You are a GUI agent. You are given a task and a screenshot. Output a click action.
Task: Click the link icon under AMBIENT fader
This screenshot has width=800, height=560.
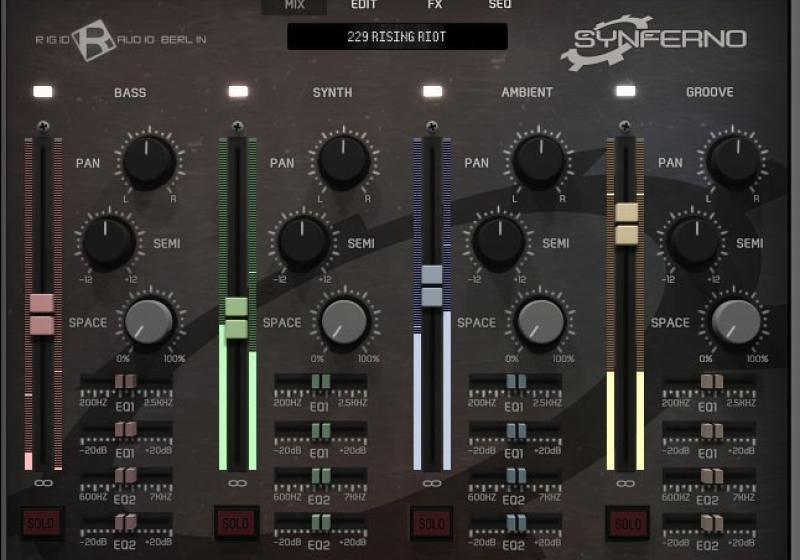[x=432, y=483]
